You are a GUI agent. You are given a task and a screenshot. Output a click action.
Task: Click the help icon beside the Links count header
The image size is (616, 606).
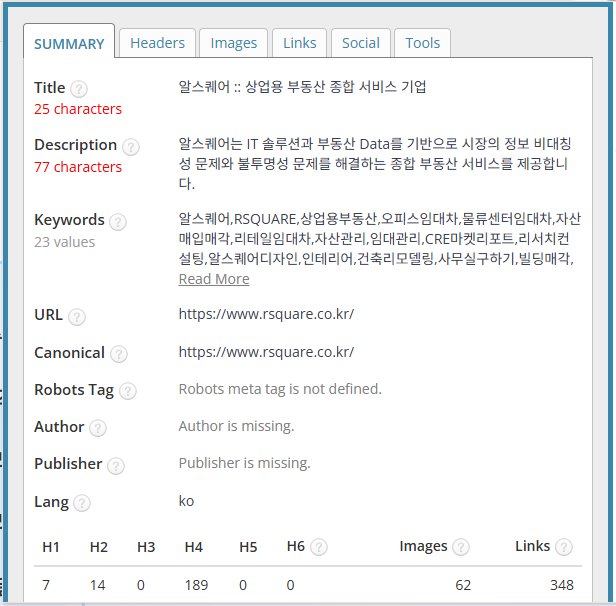click(564, 547)
